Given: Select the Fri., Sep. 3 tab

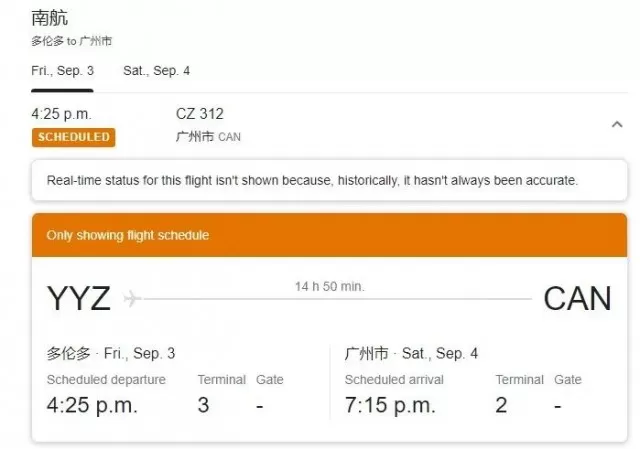Looking at the screenshot, I should [62, 71].
